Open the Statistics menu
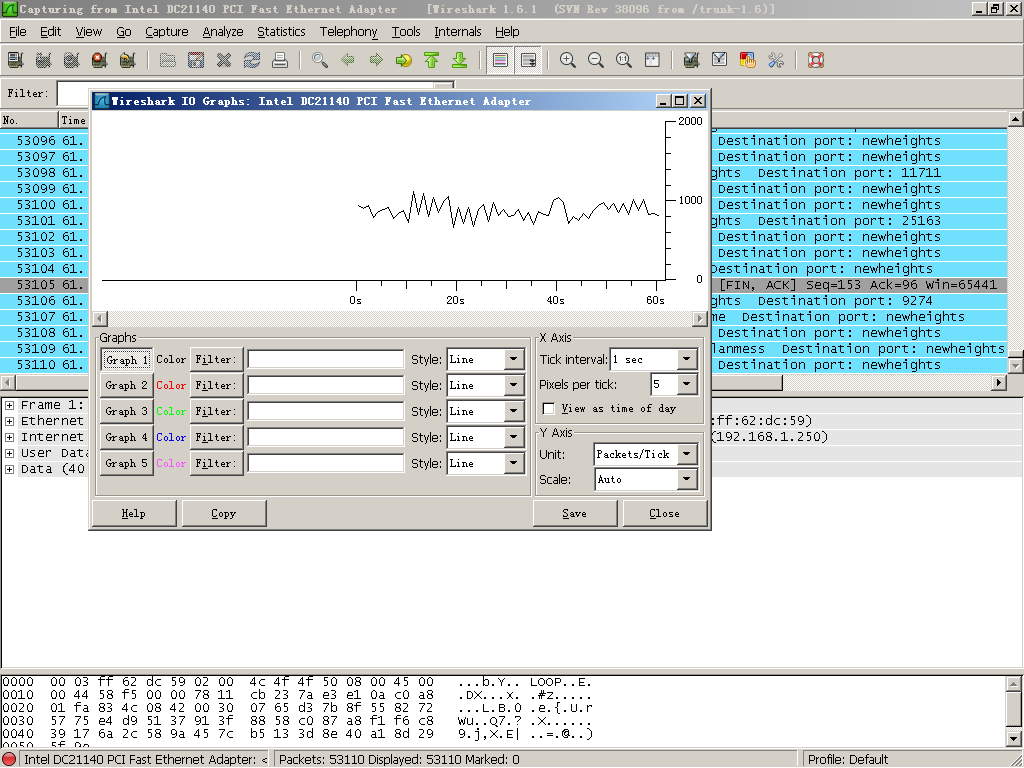Viewport: 1024px width, 768px height. click(281, 32)
